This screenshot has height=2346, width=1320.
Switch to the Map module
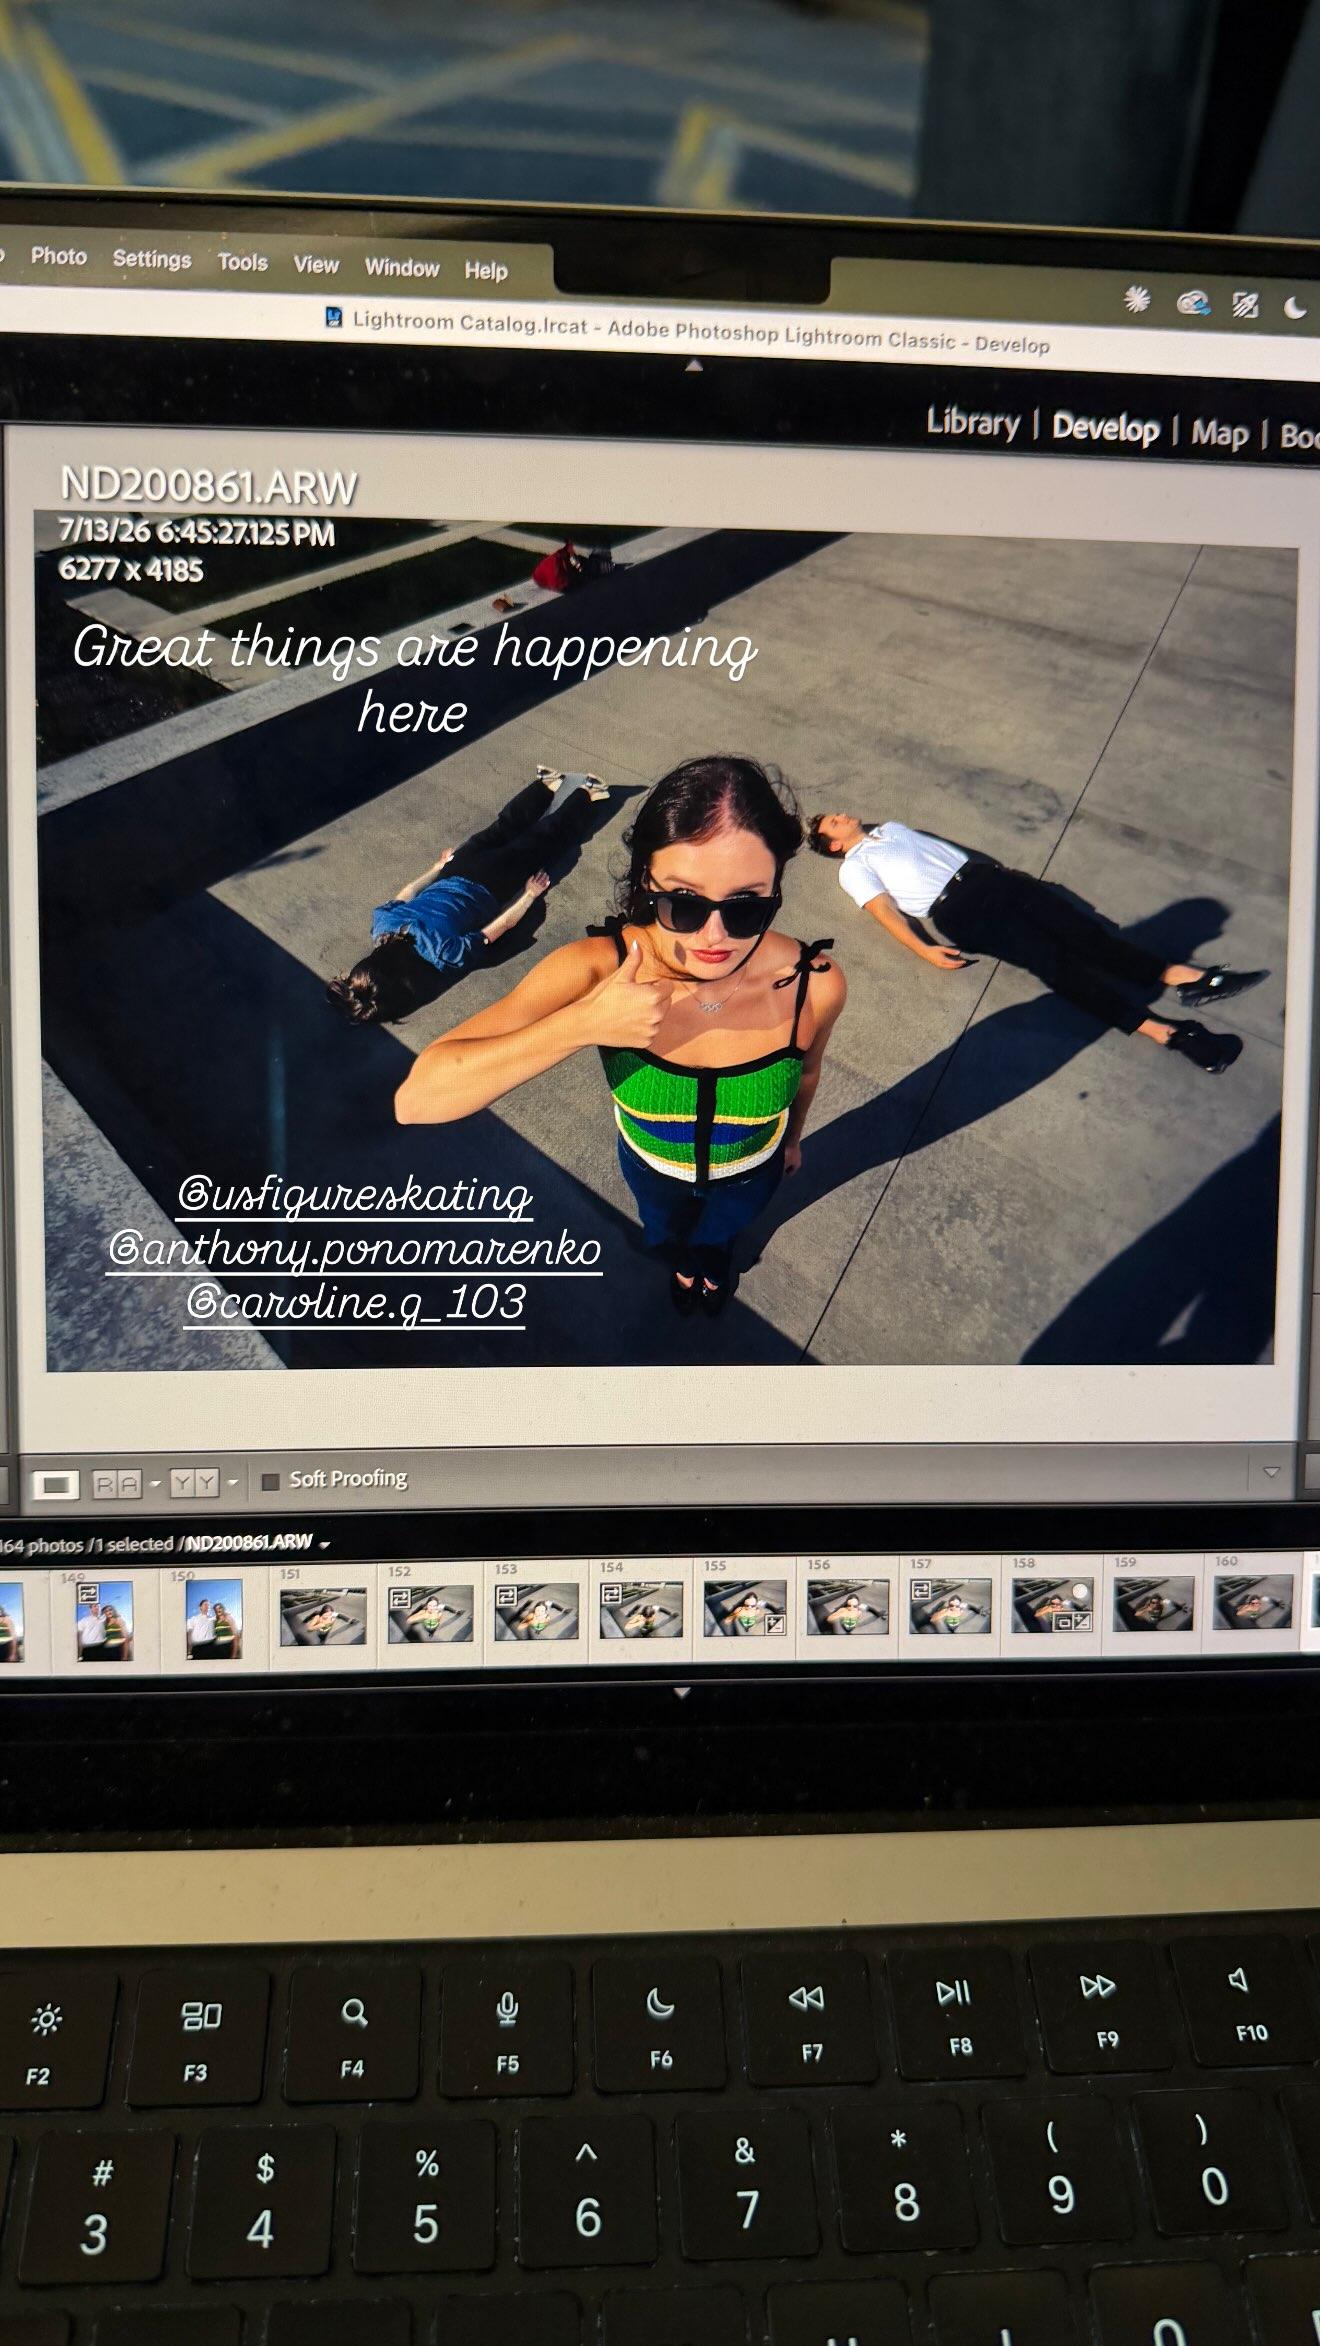[1219, 432]
